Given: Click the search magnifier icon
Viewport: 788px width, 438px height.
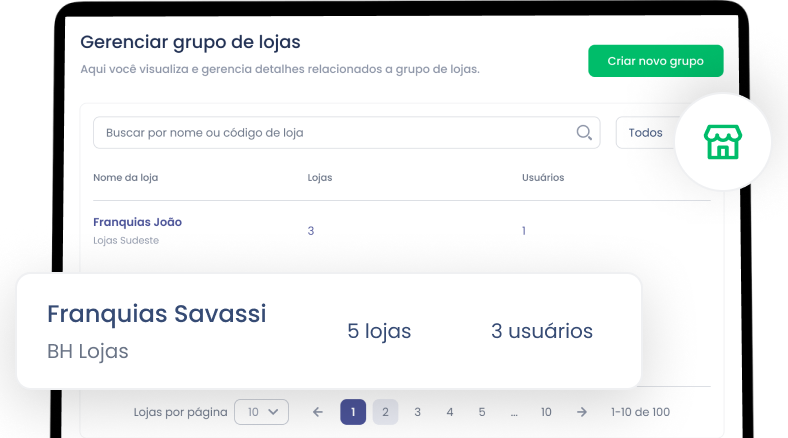Looking at the screenshot, I should pyautogui.click(x=584, y=133).
